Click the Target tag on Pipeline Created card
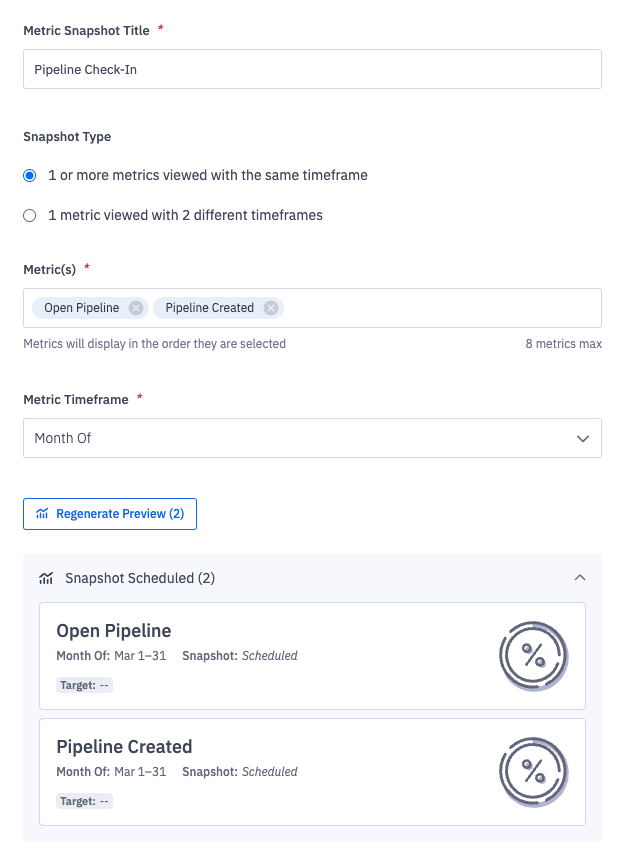Image resolution: width=628 pixels, height=855 pixels. [x=84, y=801]
